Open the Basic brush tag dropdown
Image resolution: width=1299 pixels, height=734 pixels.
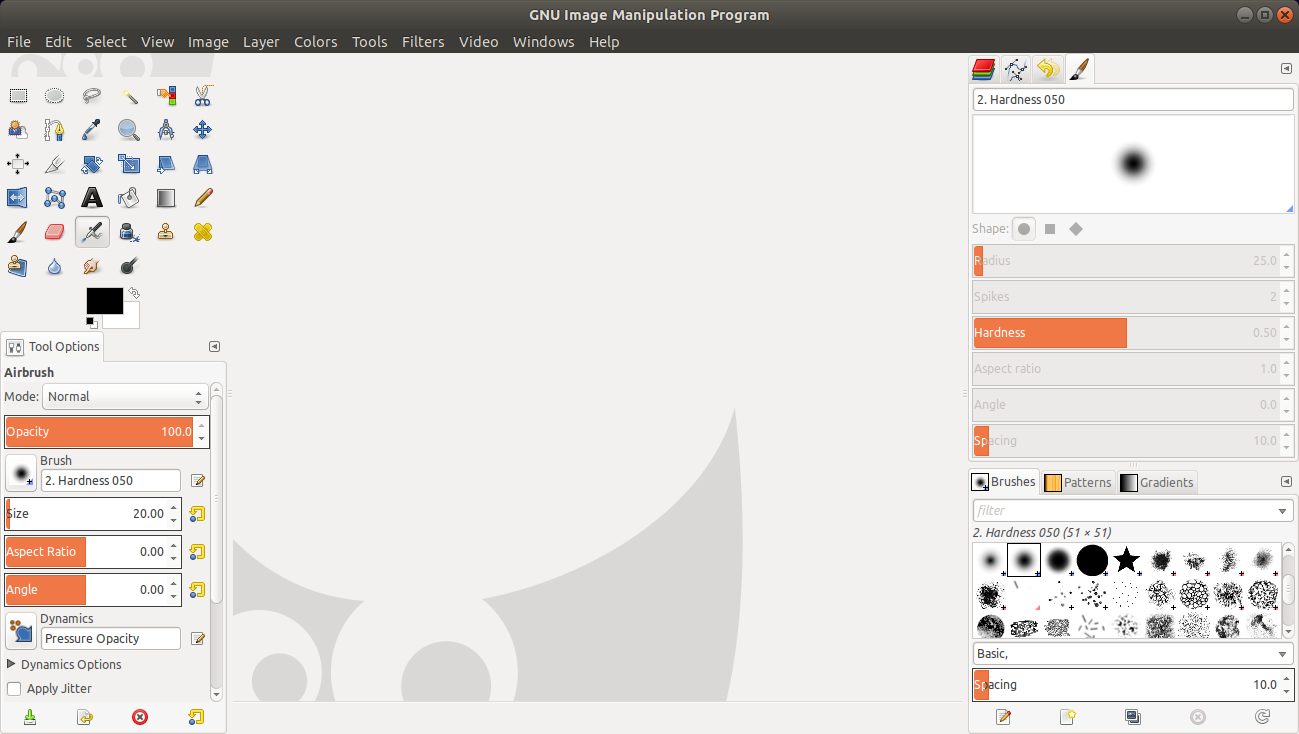tap(1132, 654)
